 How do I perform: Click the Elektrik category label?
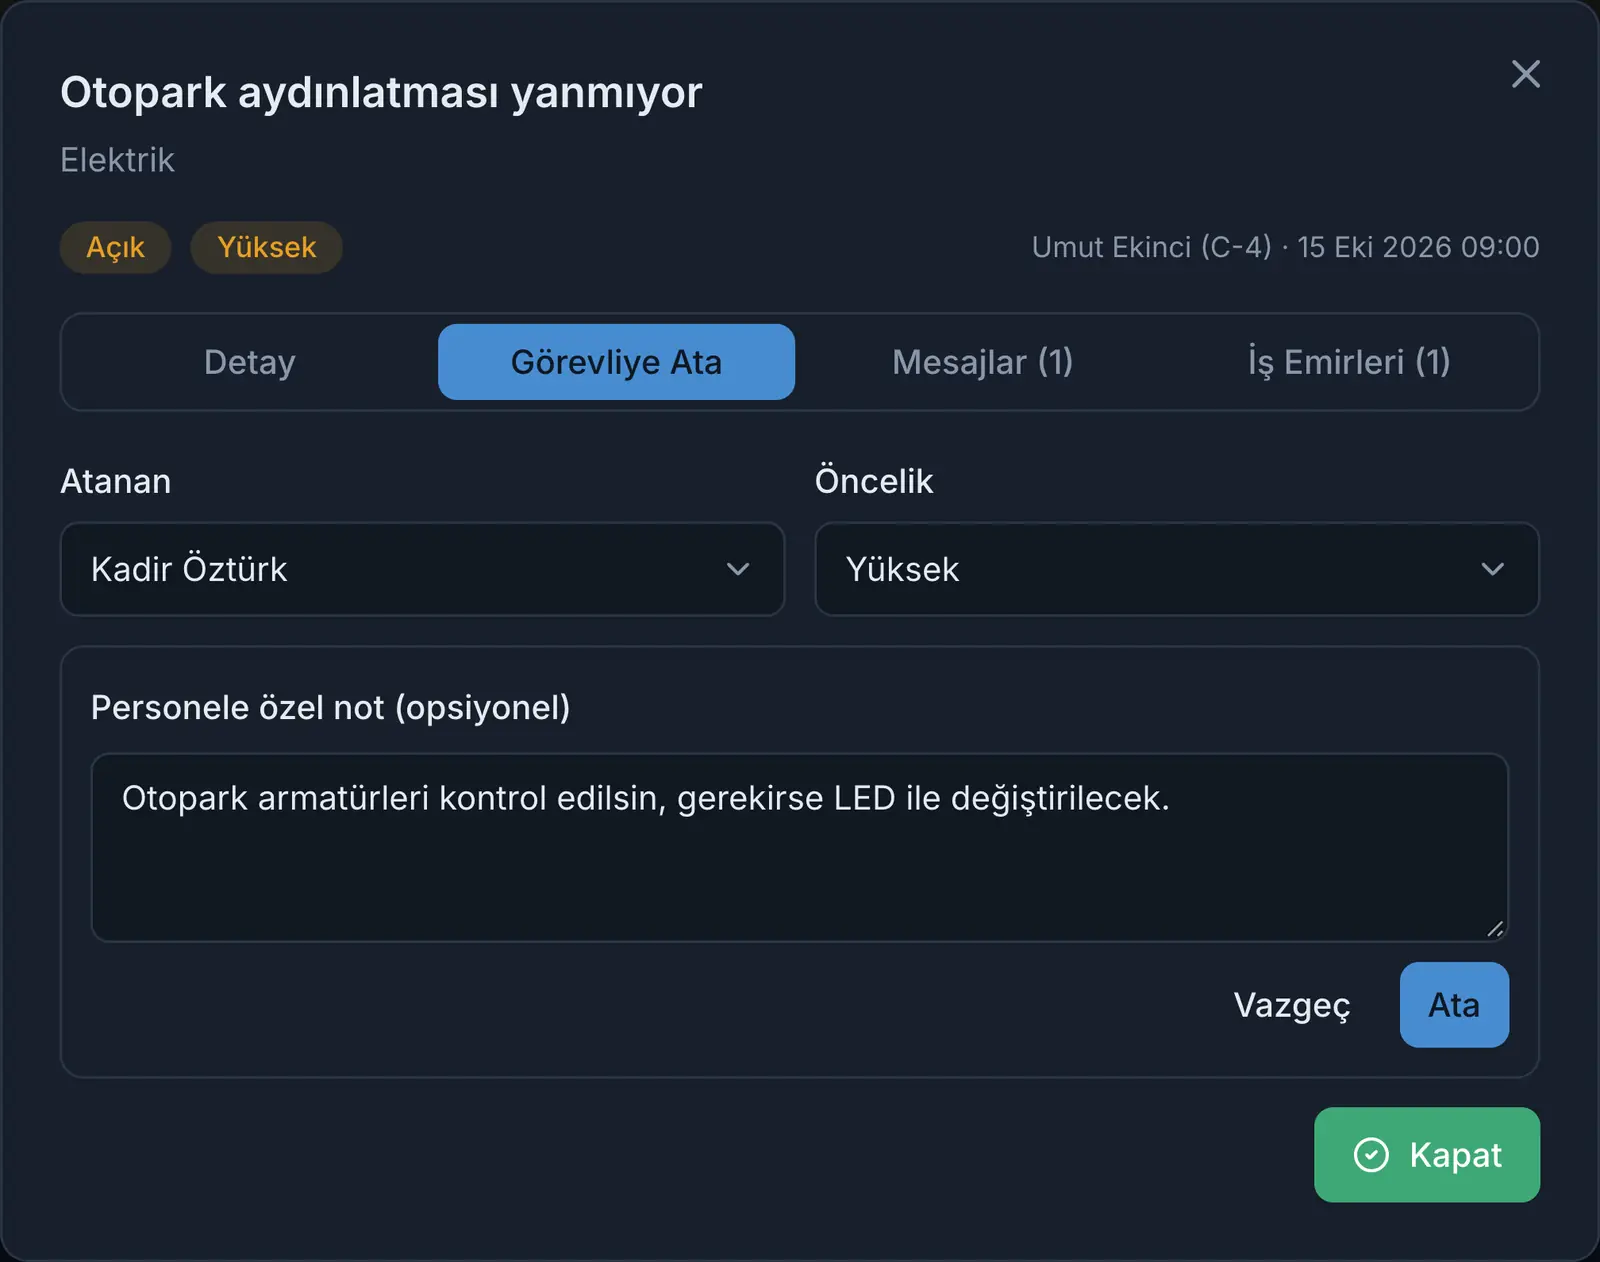coord(117,160)
